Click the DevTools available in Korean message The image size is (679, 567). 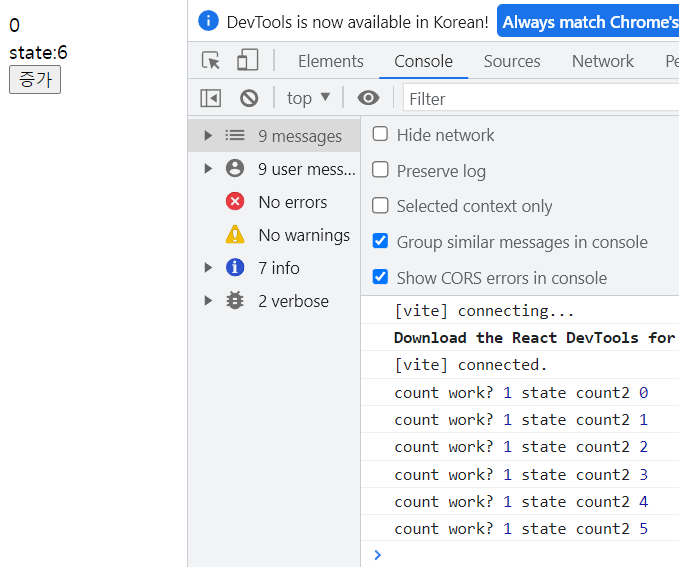pos(357,22)
